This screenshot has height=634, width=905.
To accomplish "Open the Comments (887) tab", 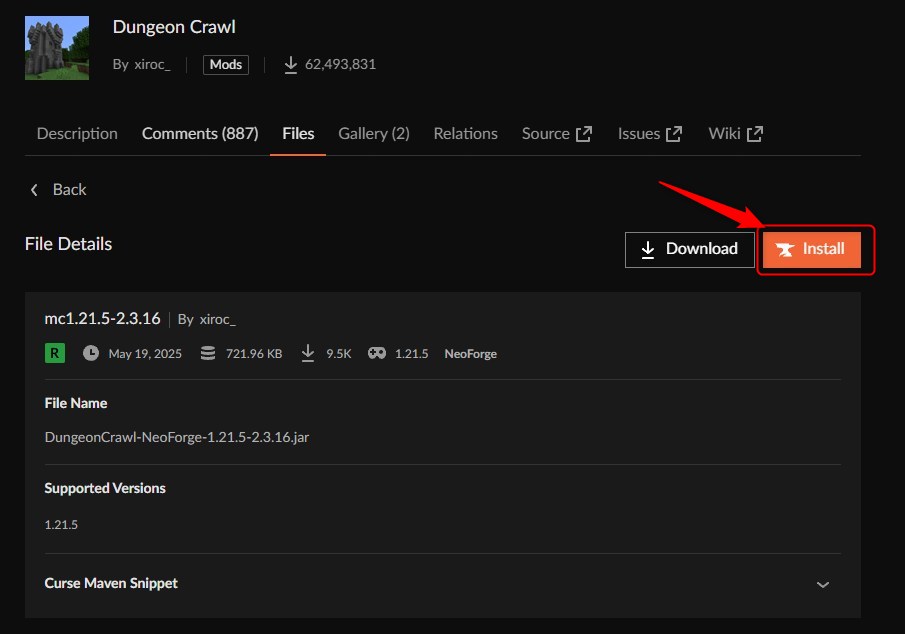I will 200,133.
